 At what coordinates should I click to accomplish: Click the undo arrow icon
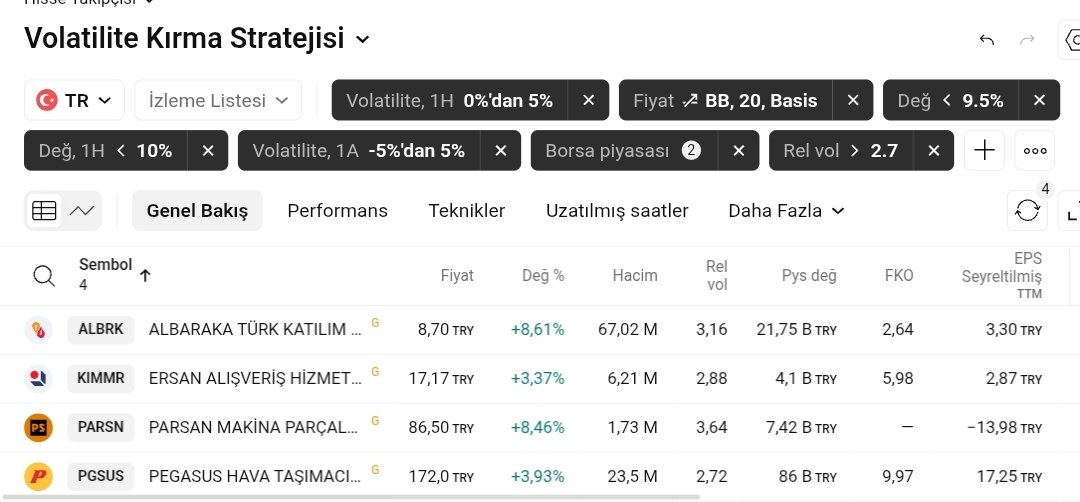pos(986,40)
